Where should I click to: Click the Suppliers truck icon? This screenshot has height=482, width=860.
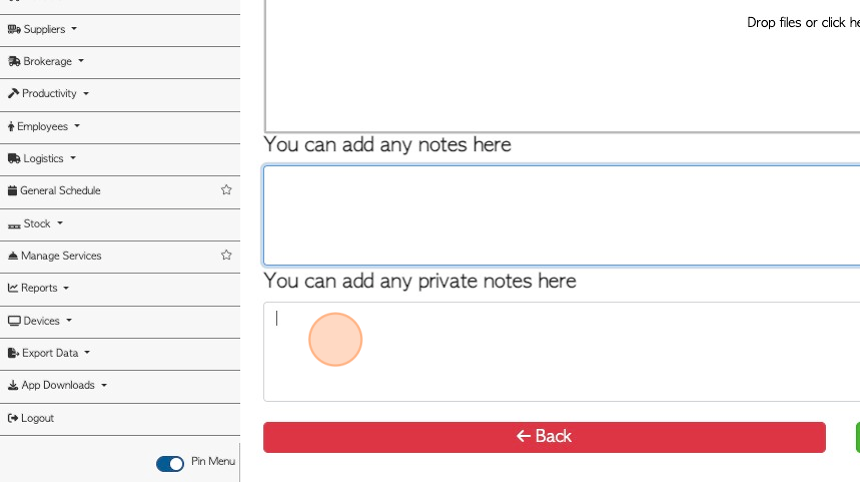[x=14, y=29]
